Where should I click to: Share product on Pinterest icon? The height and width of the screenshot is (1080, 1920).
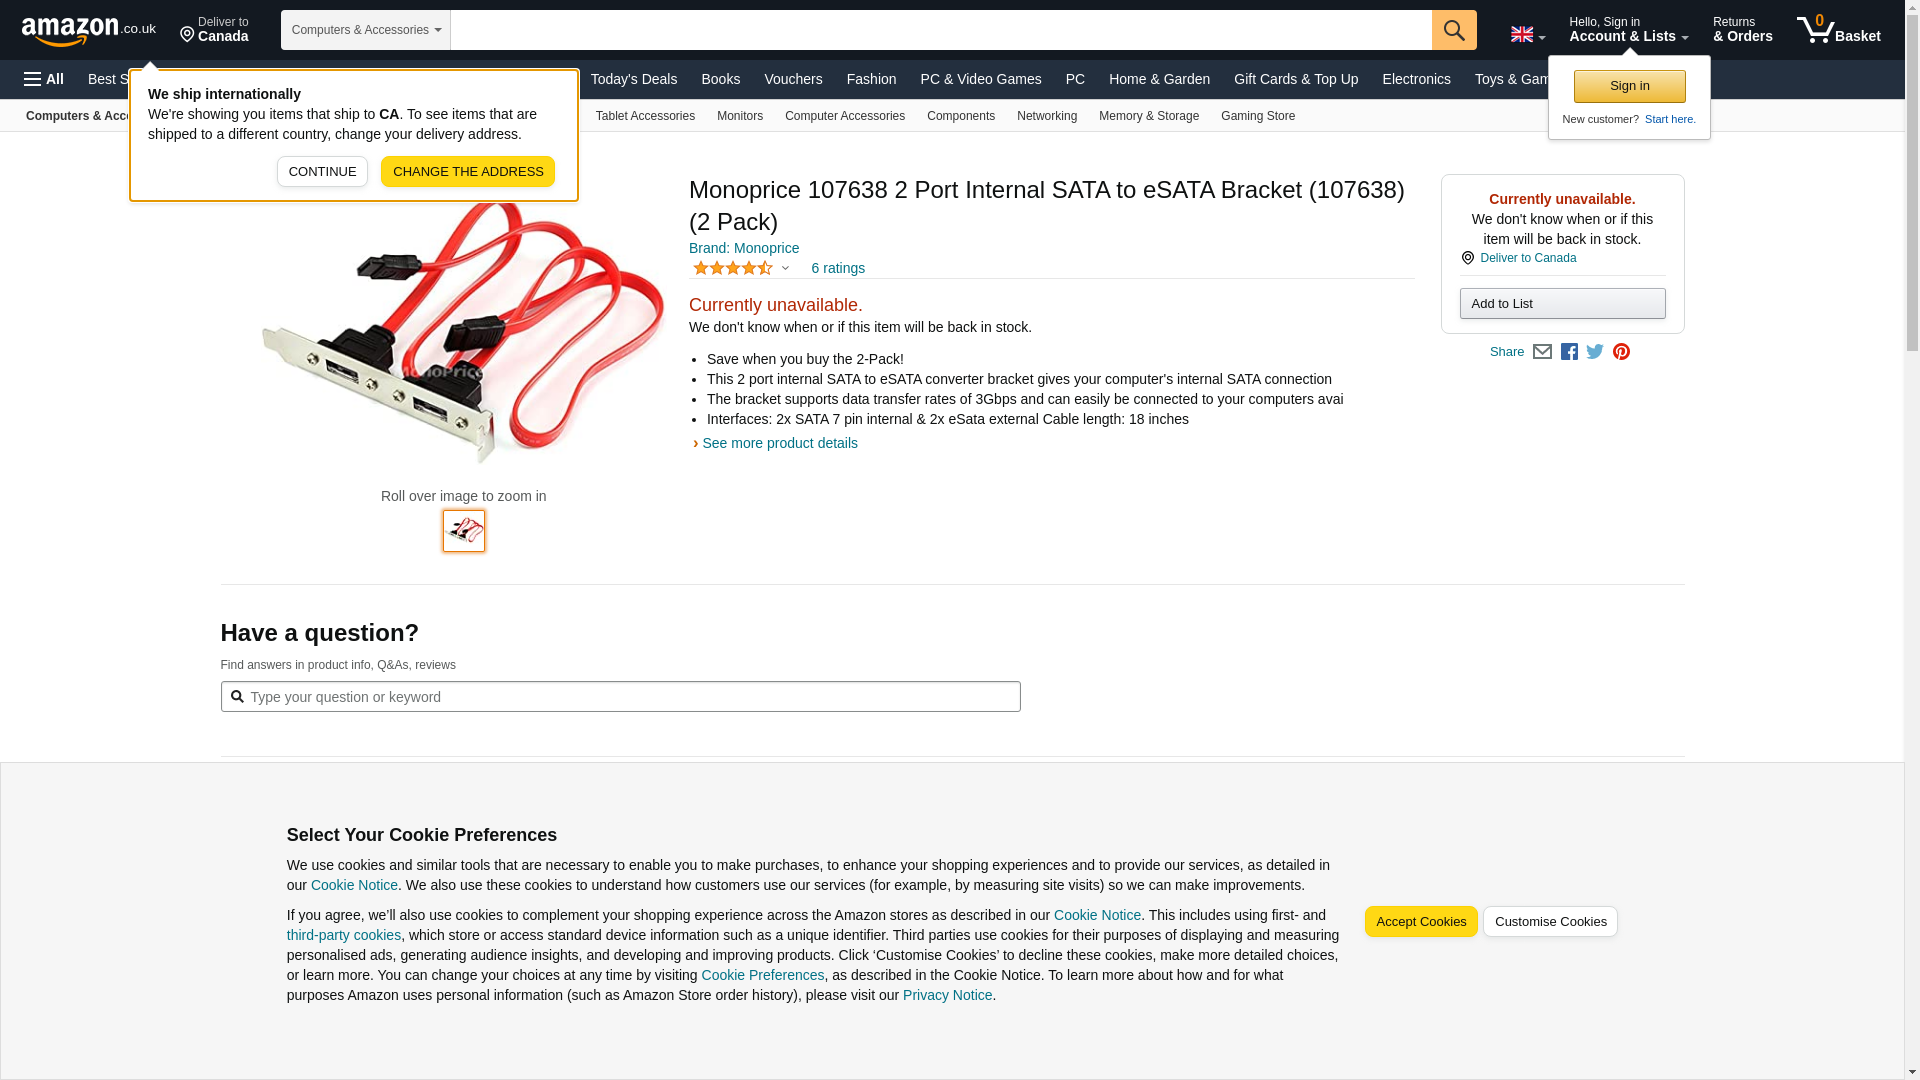(x=1621, y=352)
